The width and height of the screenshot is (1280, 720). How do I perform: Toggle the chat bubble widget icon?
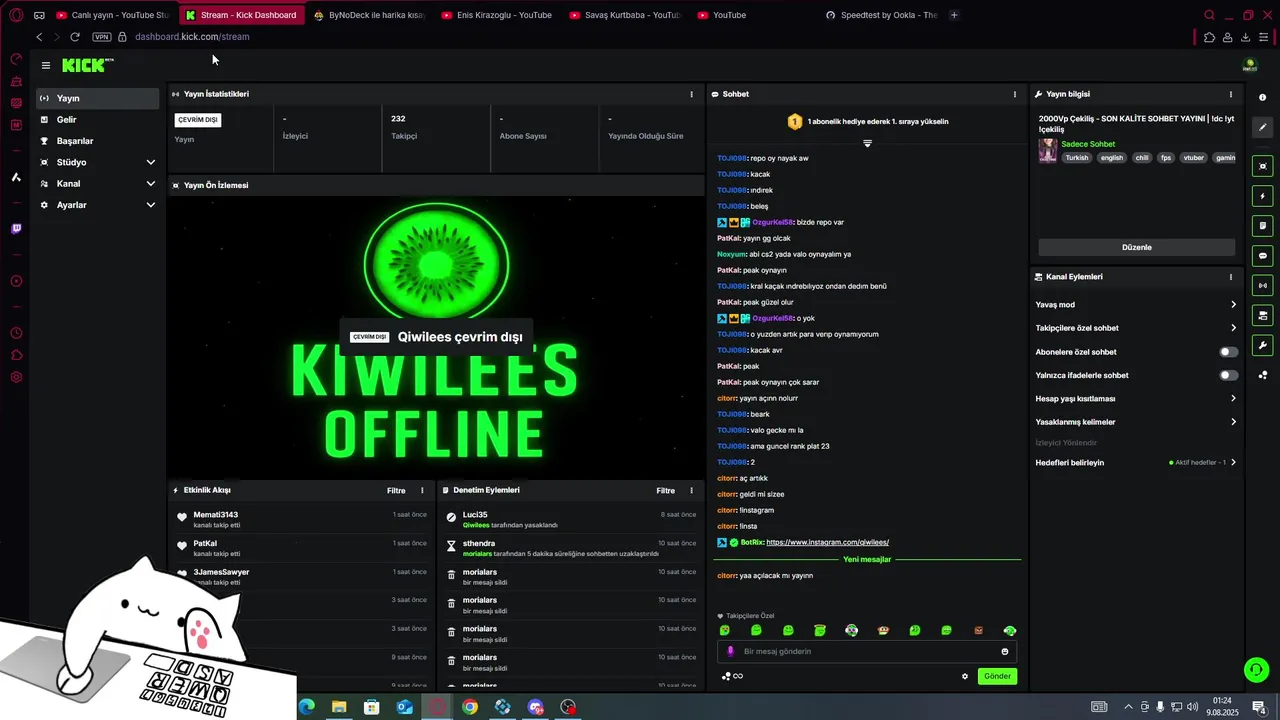(x=1263, y=256)
